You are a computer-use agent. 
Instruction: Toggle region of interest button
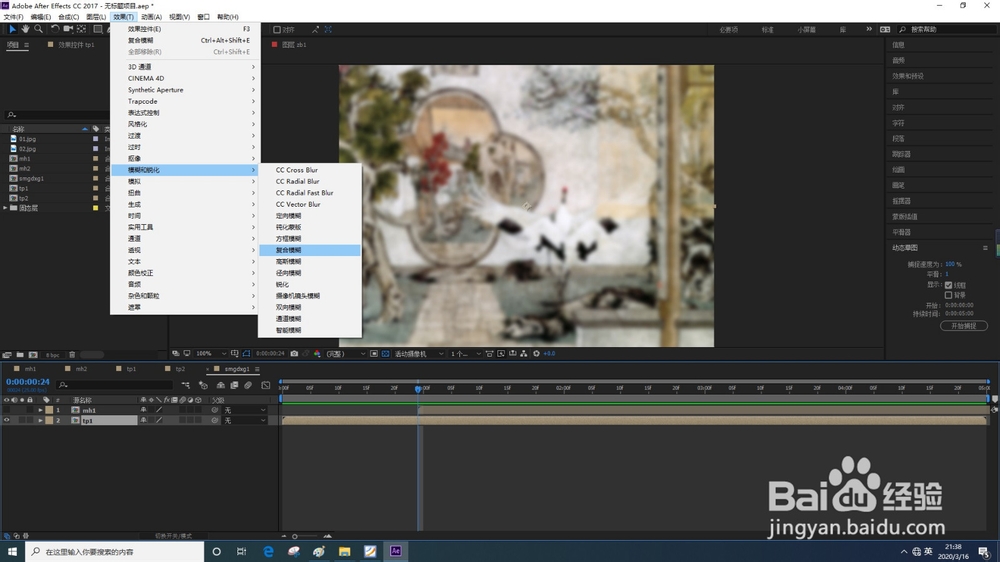coord(374,353)
